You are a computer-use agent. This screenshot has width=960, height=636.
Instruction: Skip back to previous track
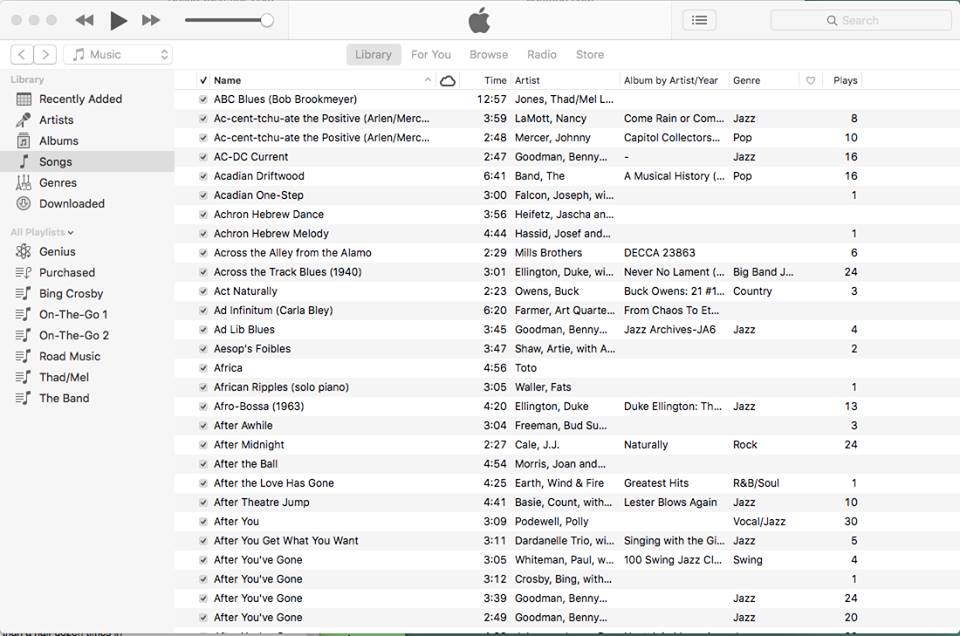coord(84,21)
